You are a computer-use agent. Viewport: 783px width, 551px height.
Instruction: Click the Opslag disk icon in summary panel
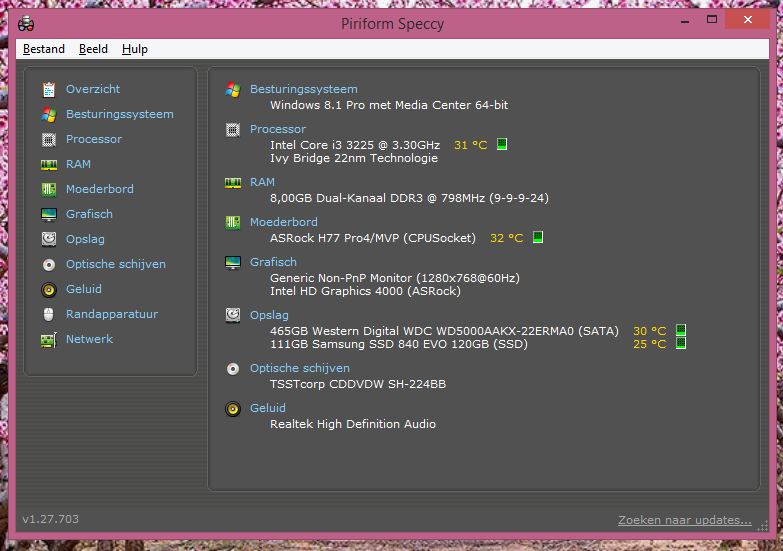pyautogui.click(x=233, y=315)
